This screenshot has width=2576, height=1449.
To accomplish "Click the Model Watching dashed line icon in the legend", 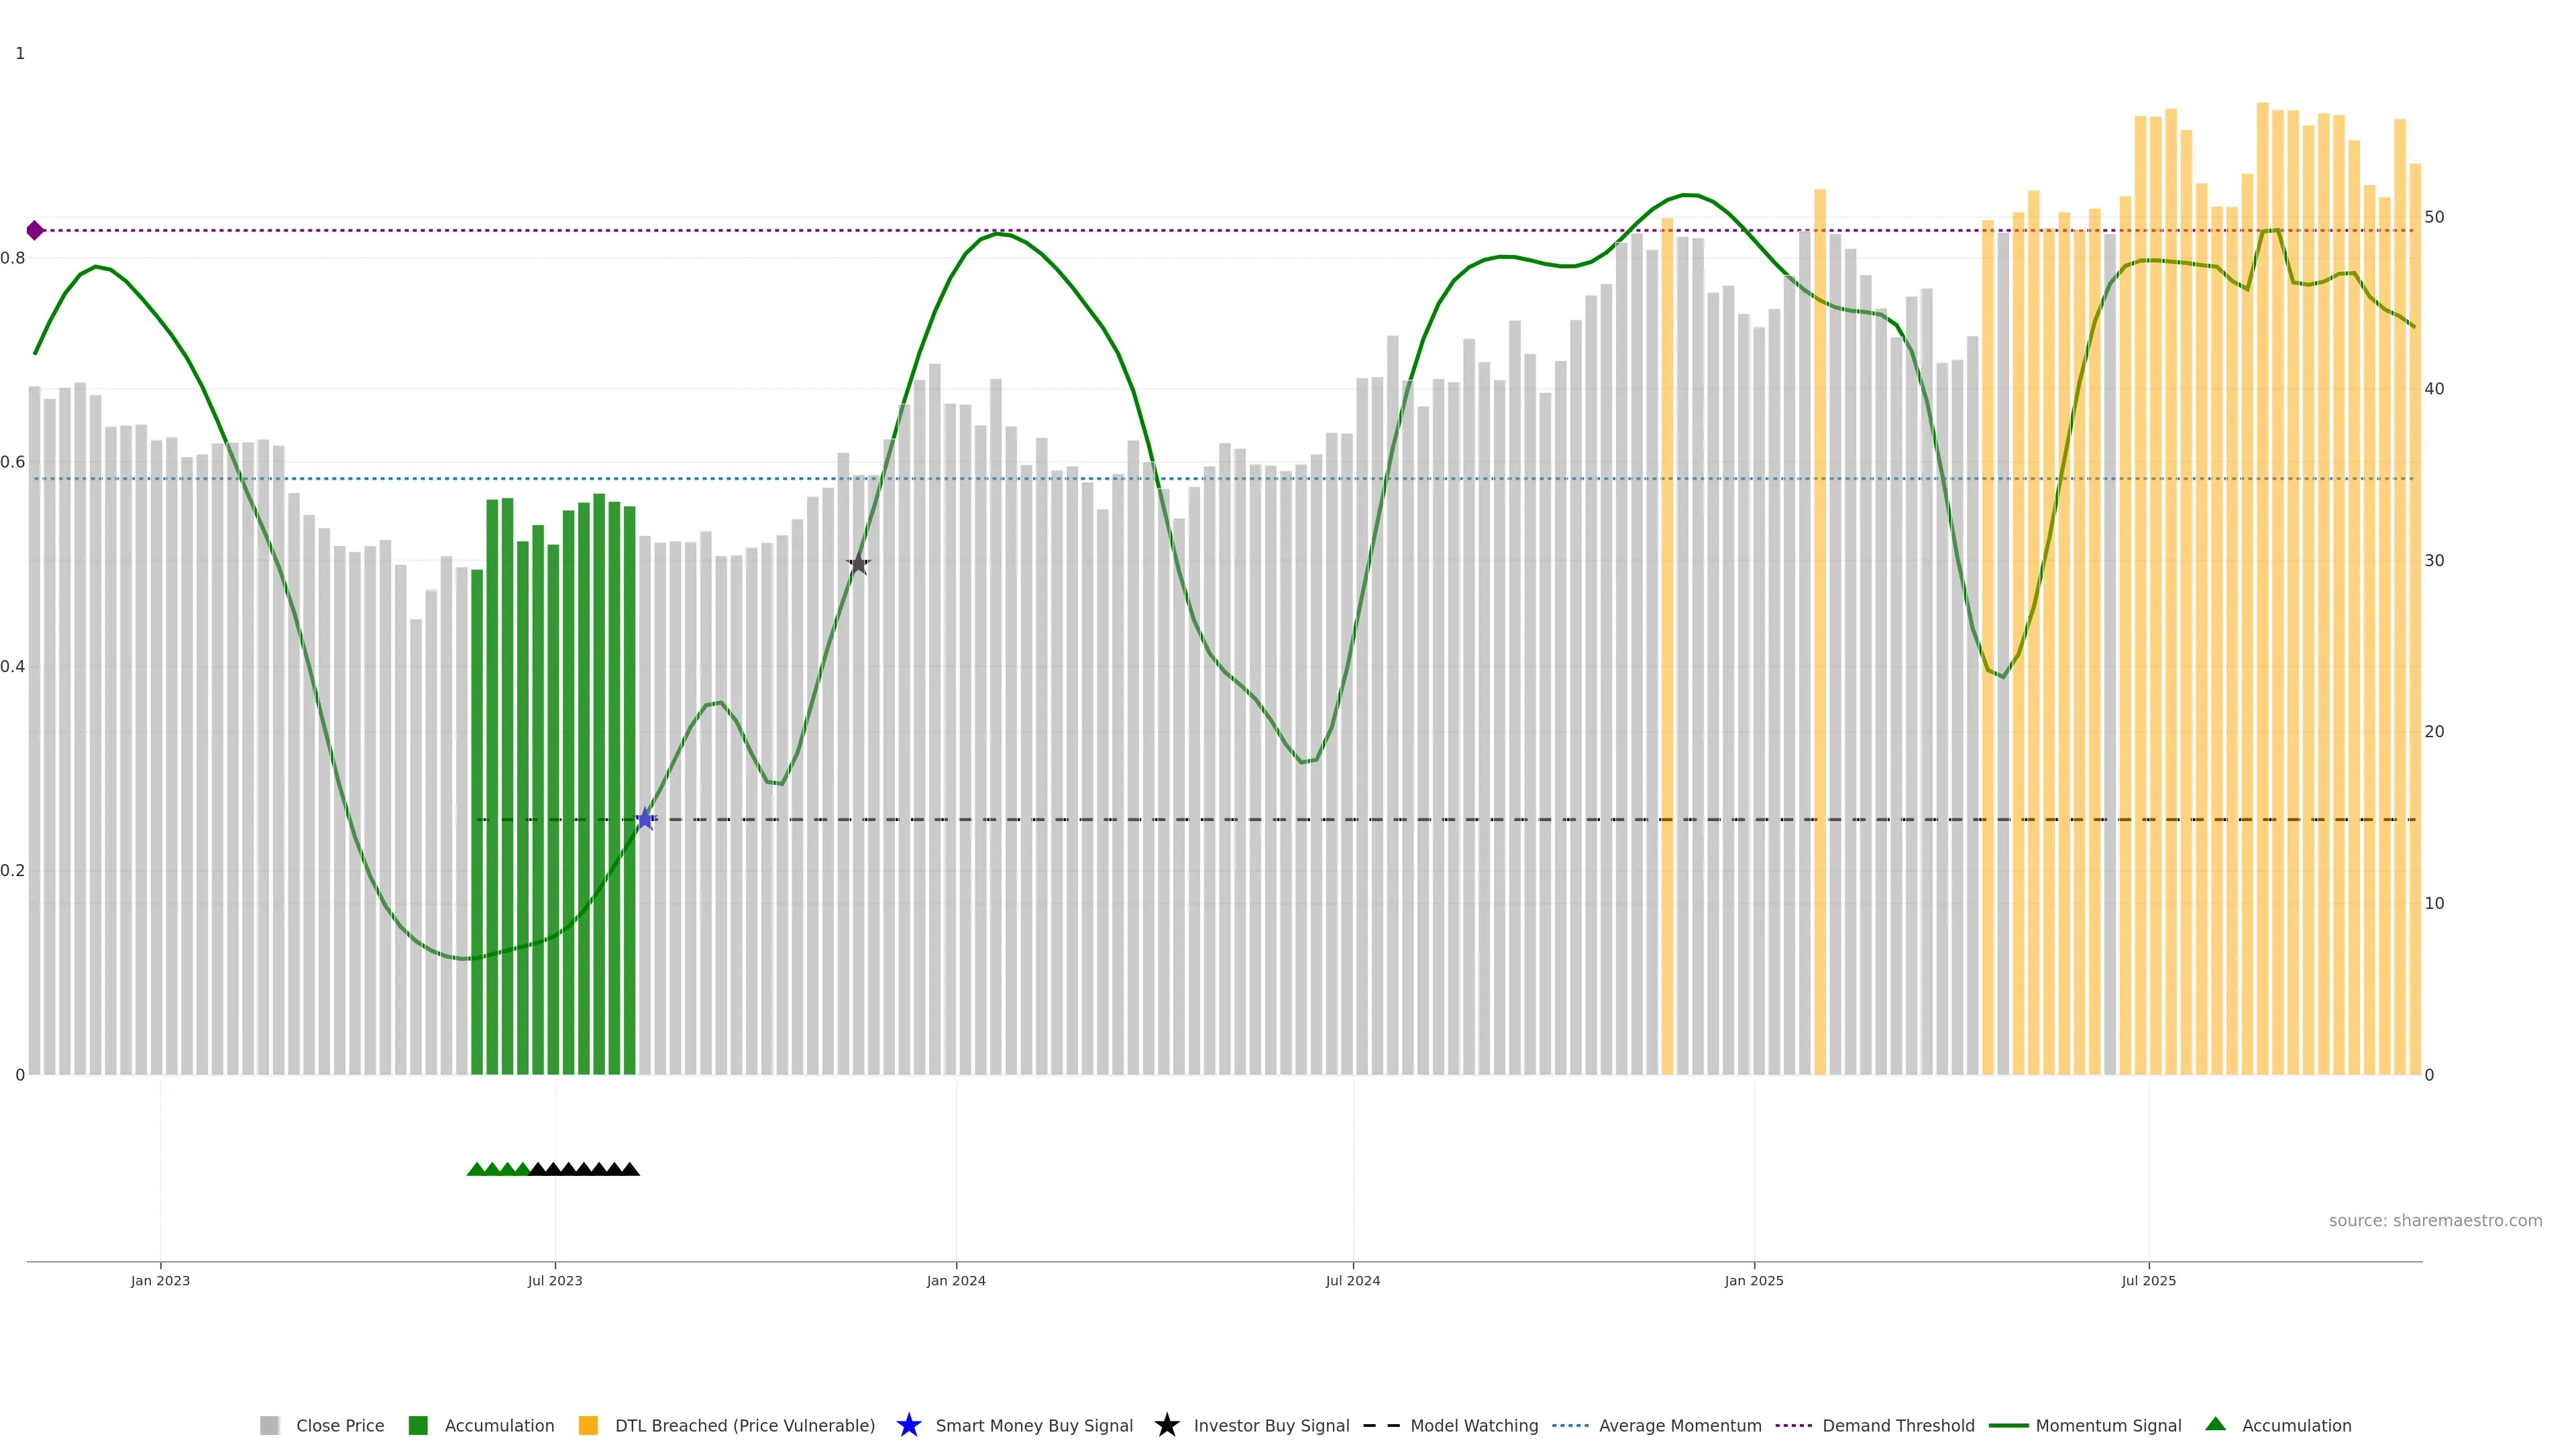I will click(x=1381, y=1425).
